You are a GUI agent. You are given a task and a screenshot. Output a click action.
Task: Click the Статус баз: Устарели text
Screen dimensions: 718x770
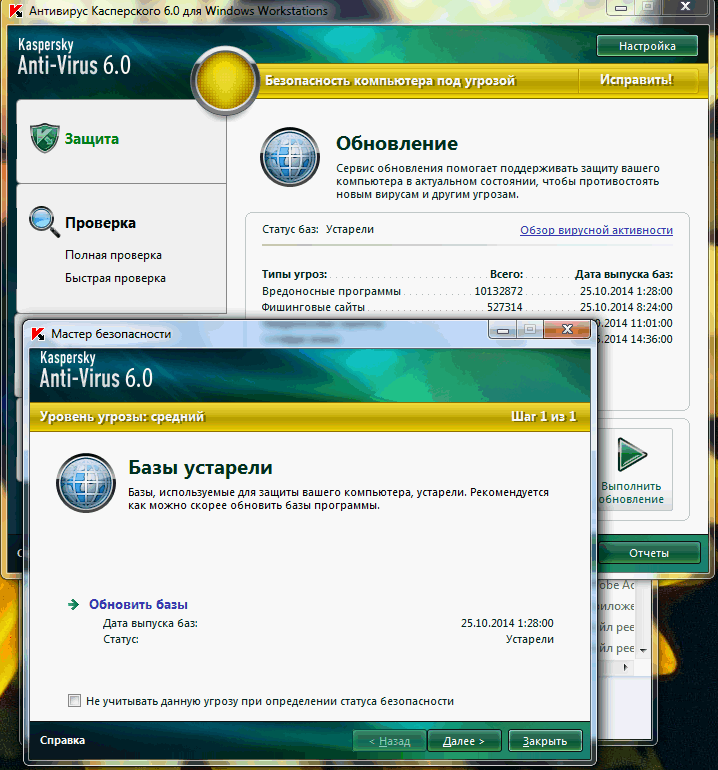[318, 229]
